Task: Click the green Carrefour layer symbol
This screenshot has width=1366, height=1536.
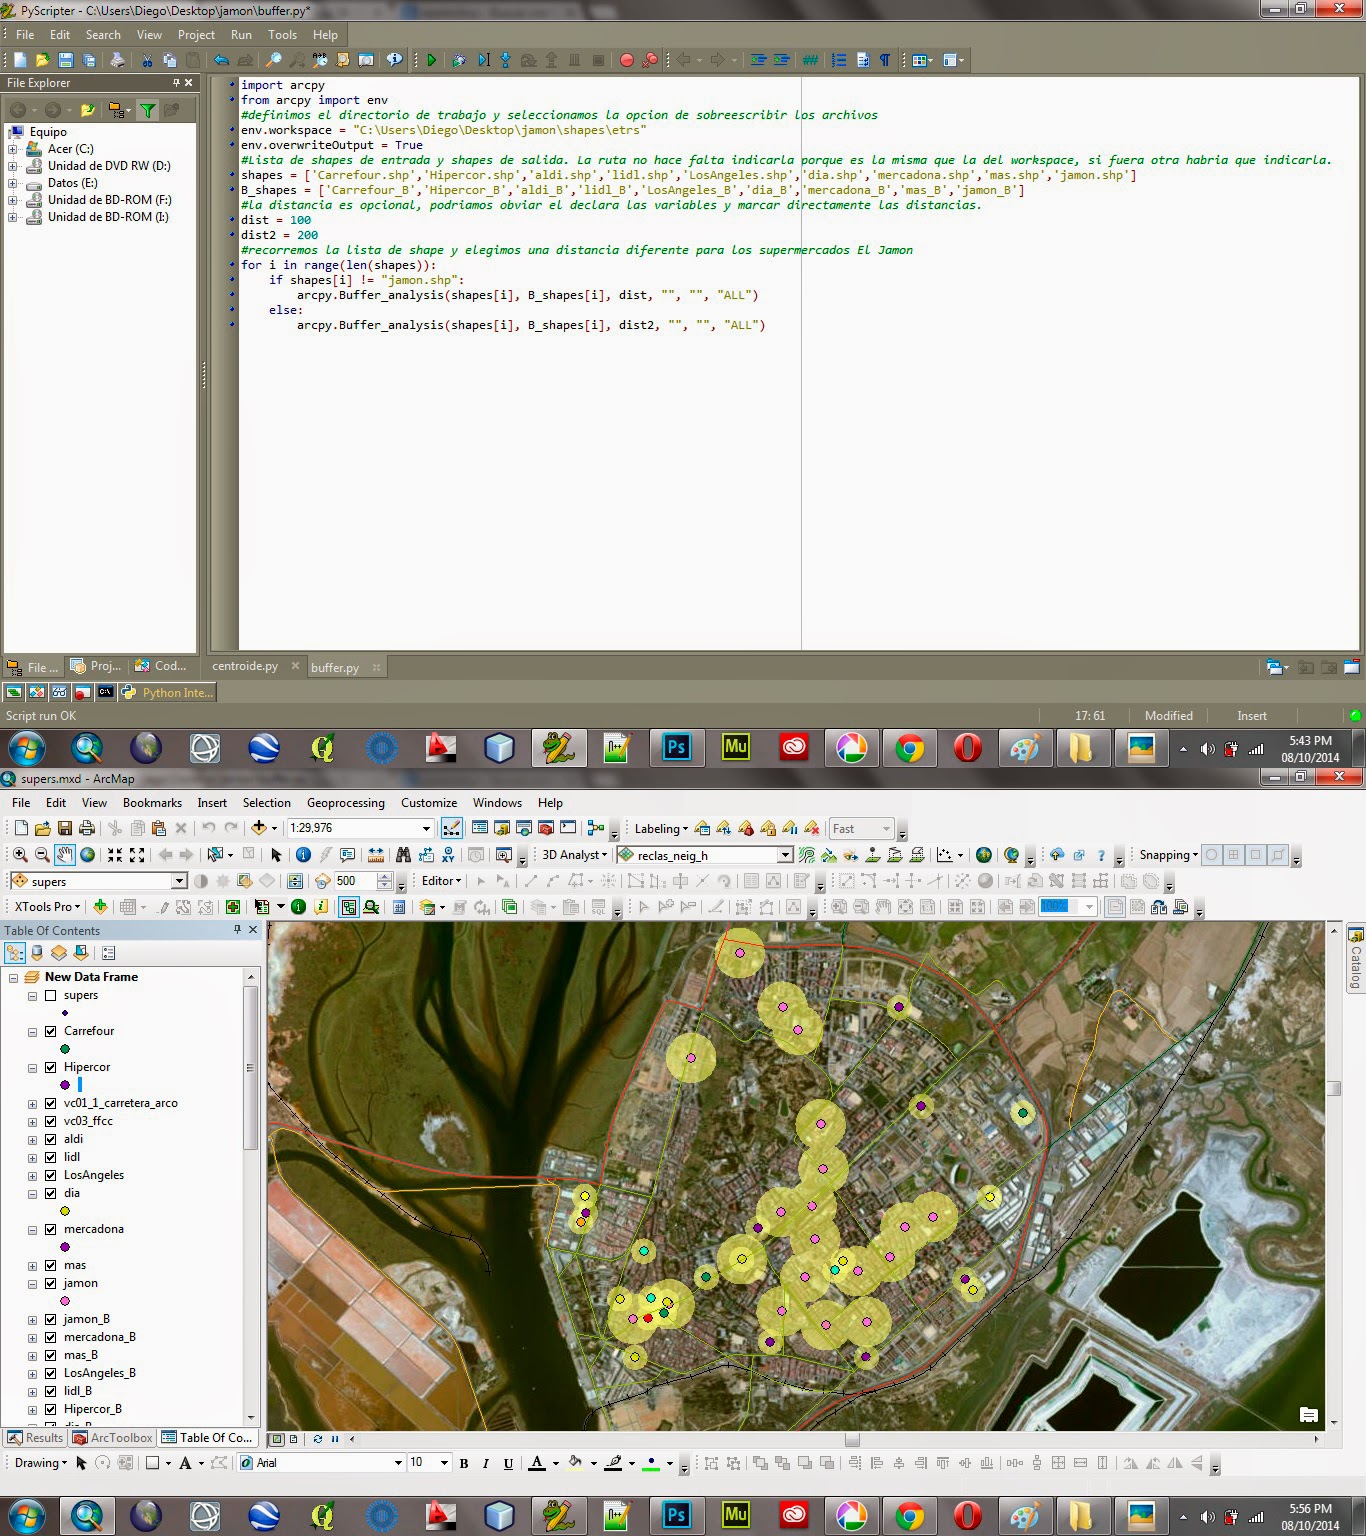Action: click(x=65, y=1049)
